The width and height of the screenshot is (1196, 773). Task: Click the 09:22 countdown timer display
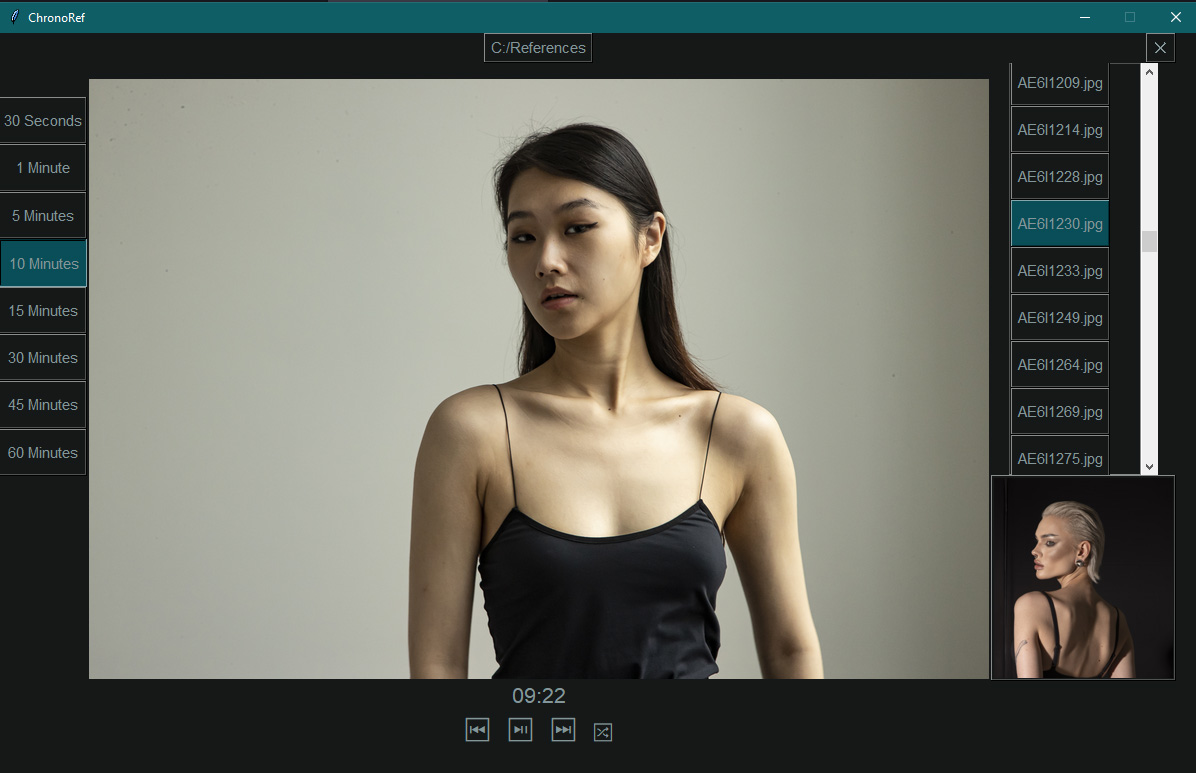pos(539,696)
